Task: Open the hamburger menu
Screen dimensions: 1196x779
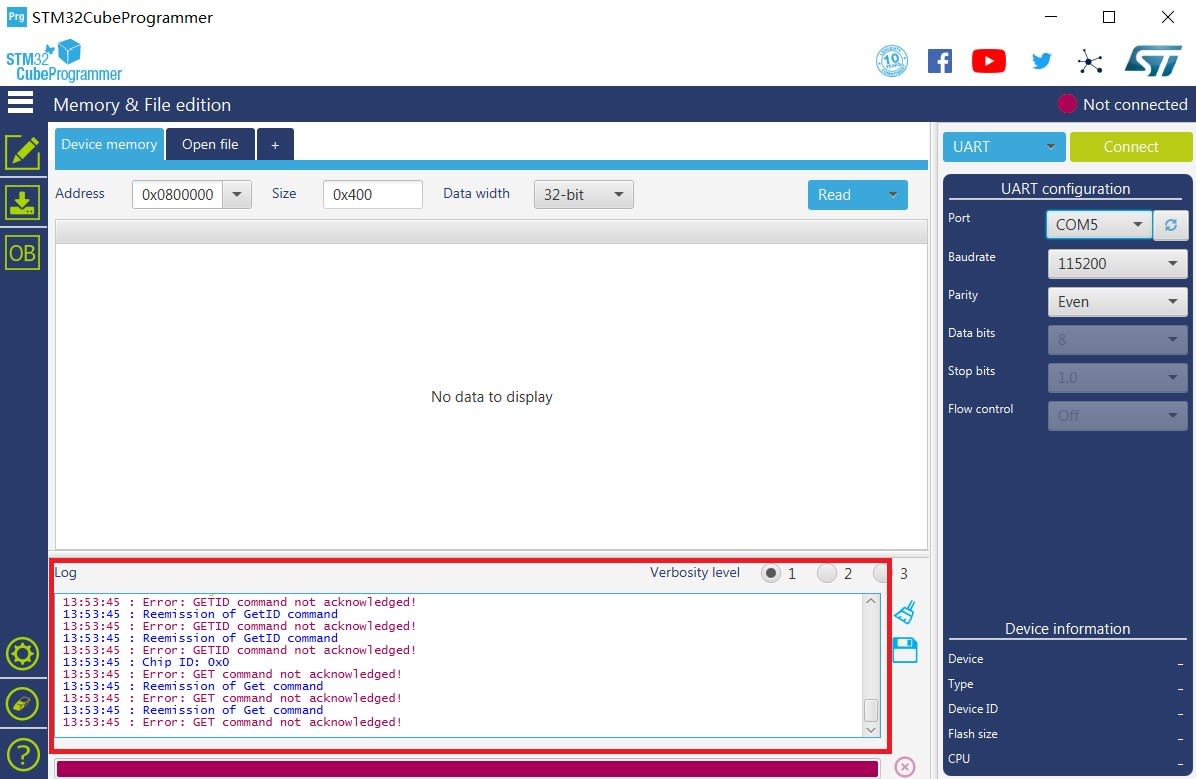Action: pyautogui.click(x=21, y=102)
